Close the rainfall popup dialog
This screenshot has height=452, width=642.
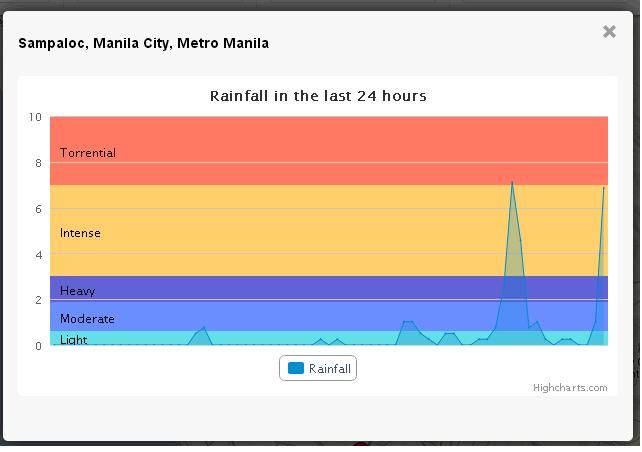609,32
